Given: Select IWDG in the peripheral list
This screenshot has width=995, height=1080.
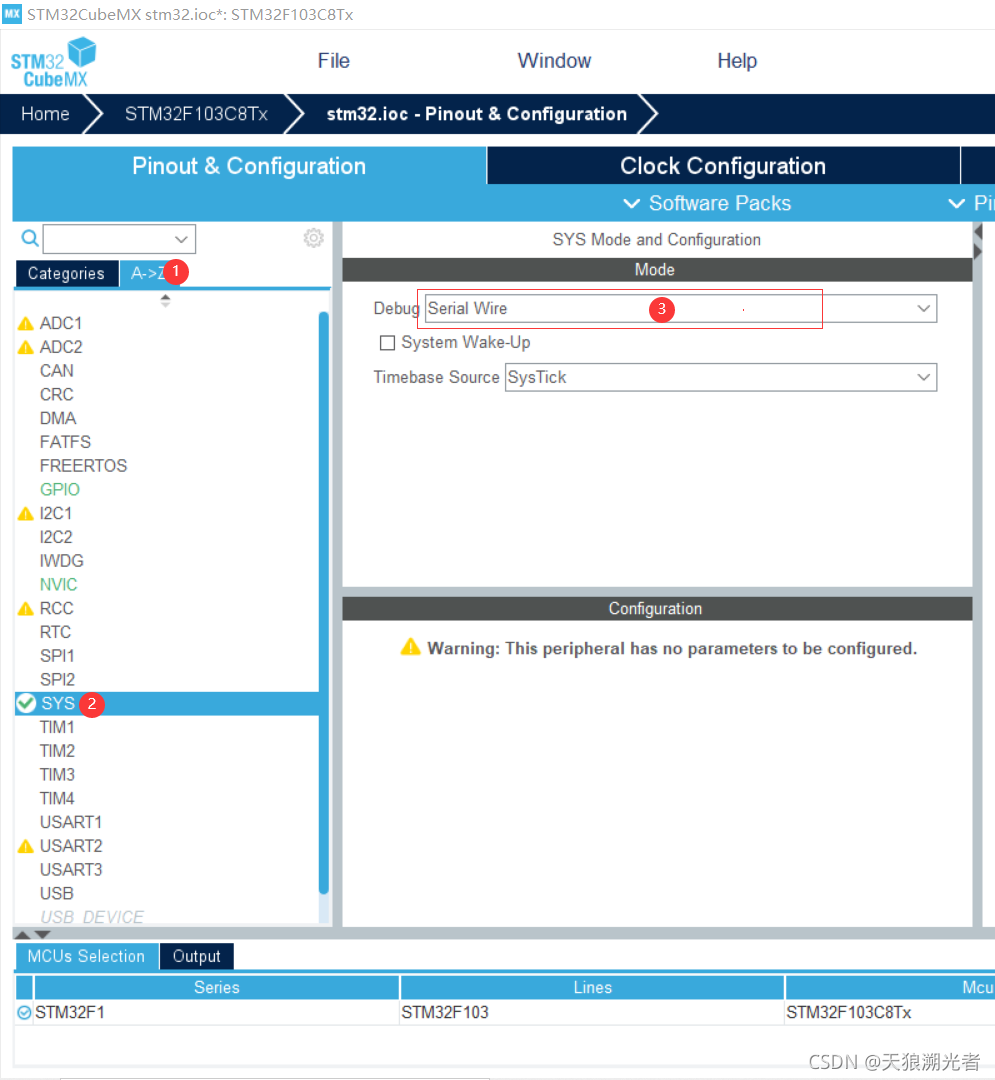Looking at the screenshot, I should pos(61,561).
